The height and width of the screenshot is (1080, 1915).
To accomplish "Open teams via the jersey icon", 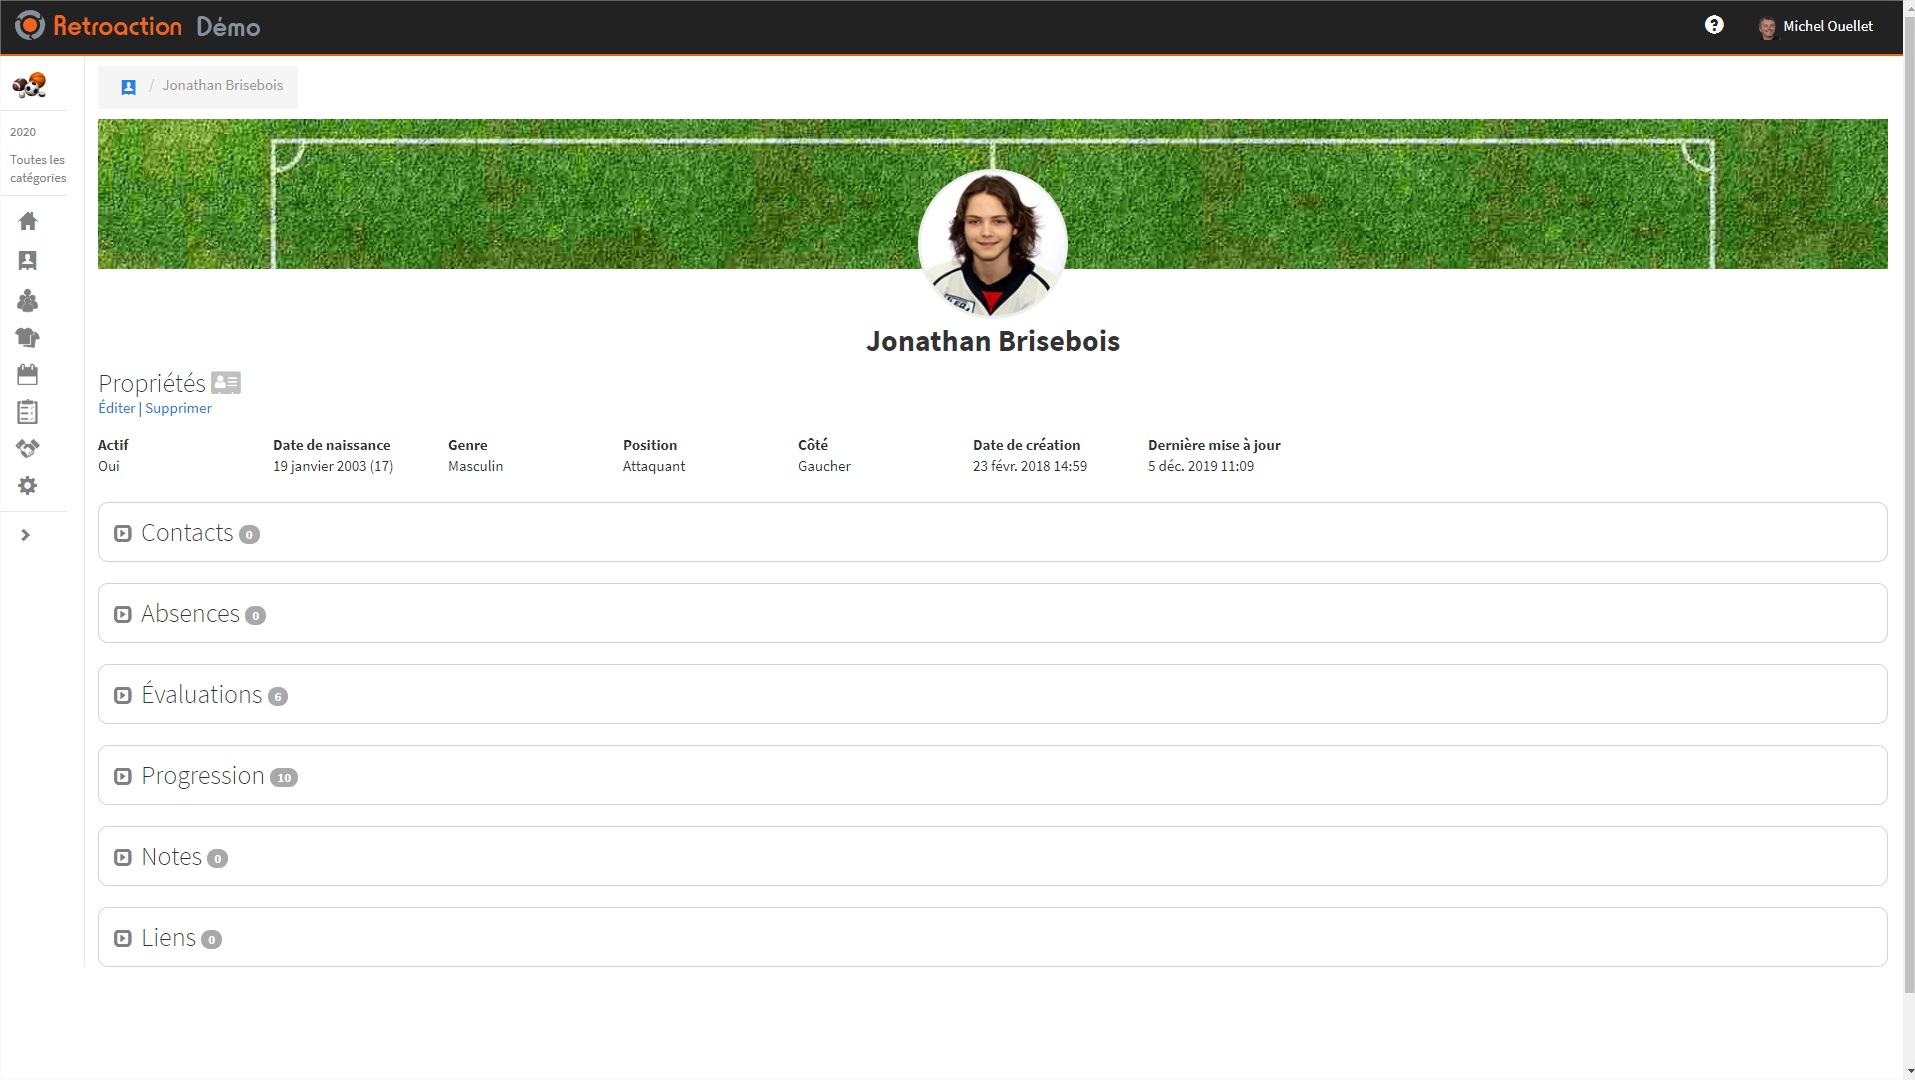I will [x=28, y=338].
